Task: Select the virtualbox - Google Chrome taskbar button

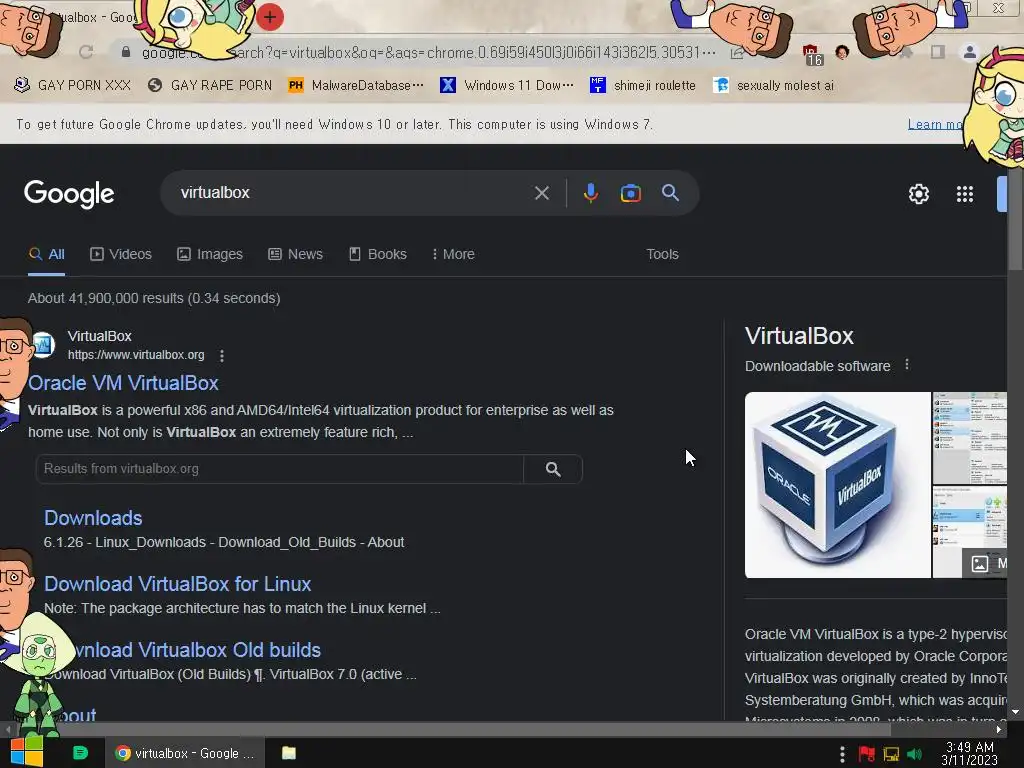Action: click(x=184, y=753)
